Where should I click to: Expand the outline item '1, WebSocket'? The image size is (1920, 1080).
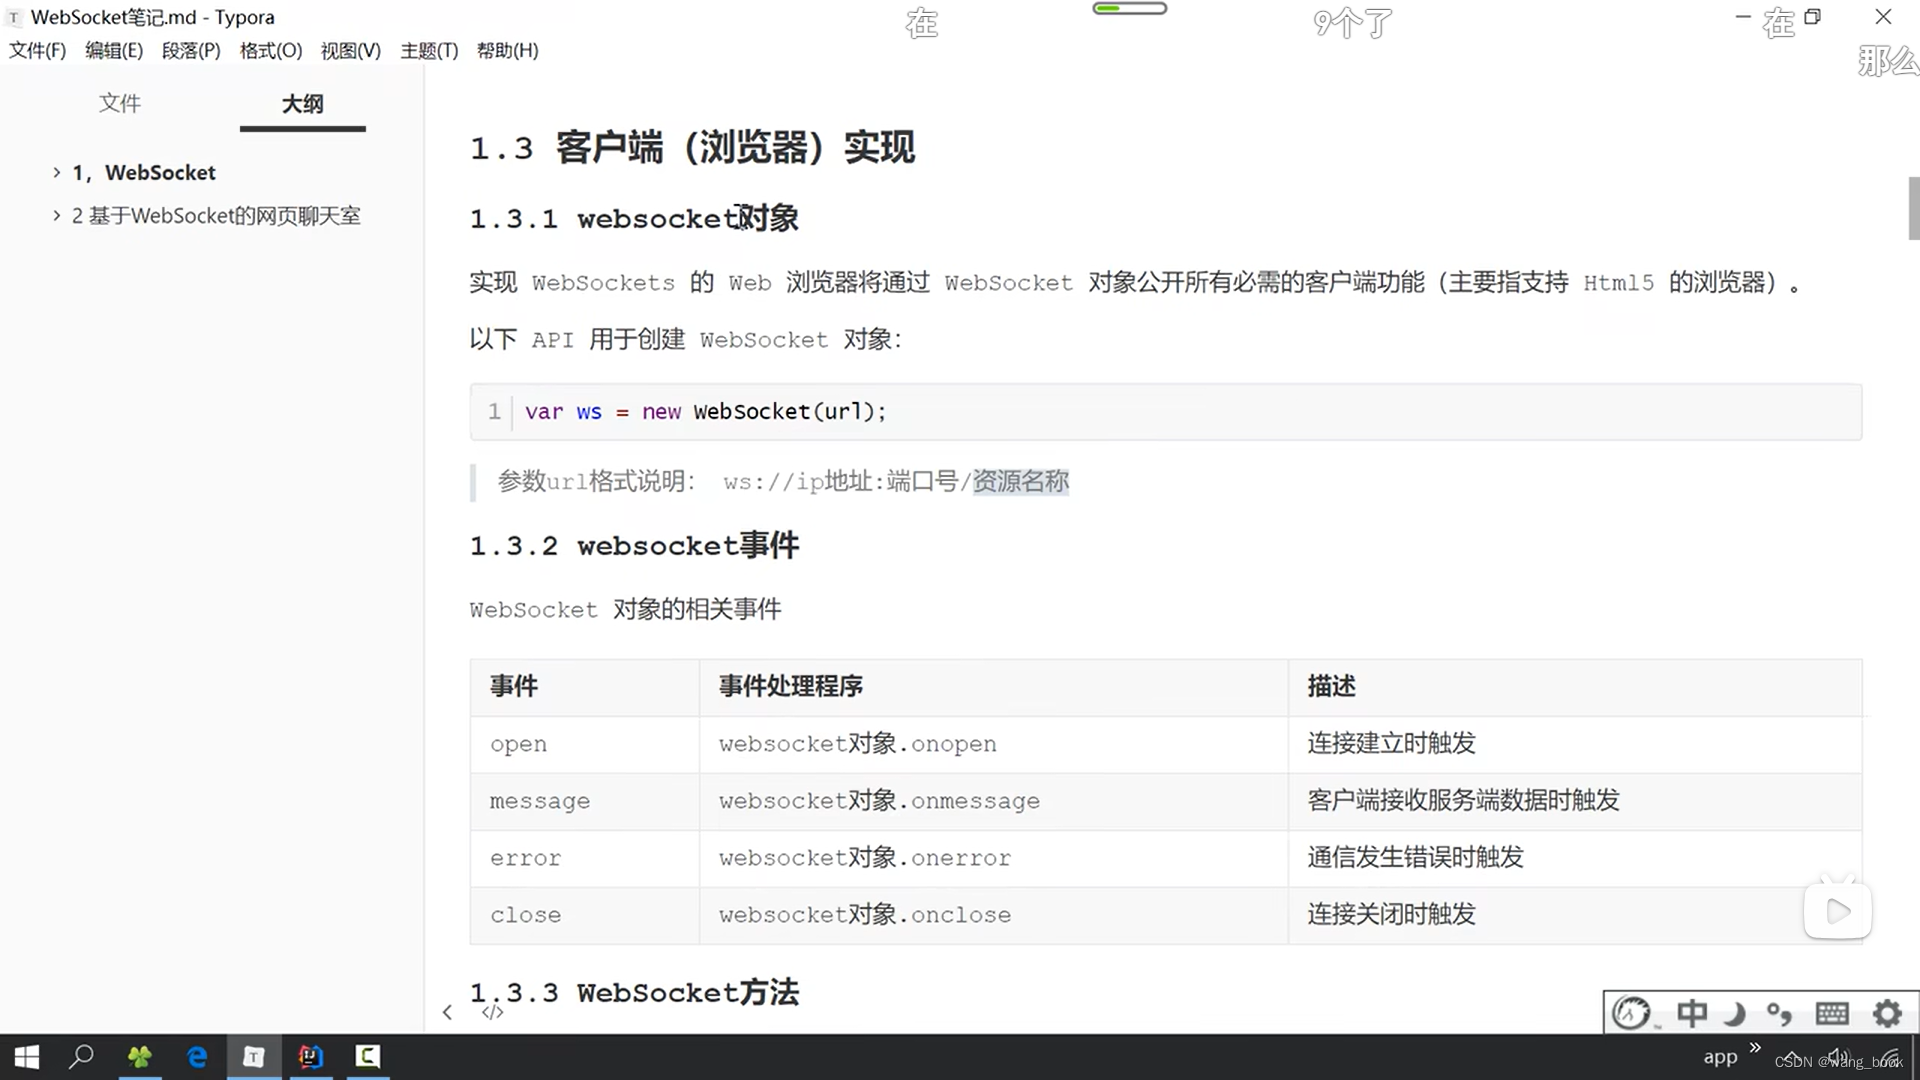coord(57,172)
